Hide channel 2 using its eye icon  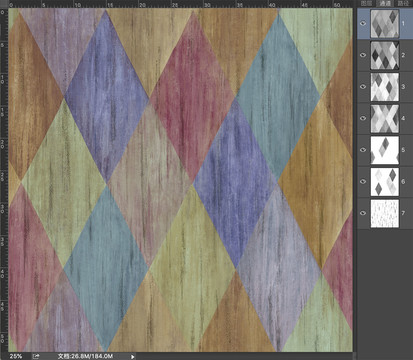click(363, 55)
